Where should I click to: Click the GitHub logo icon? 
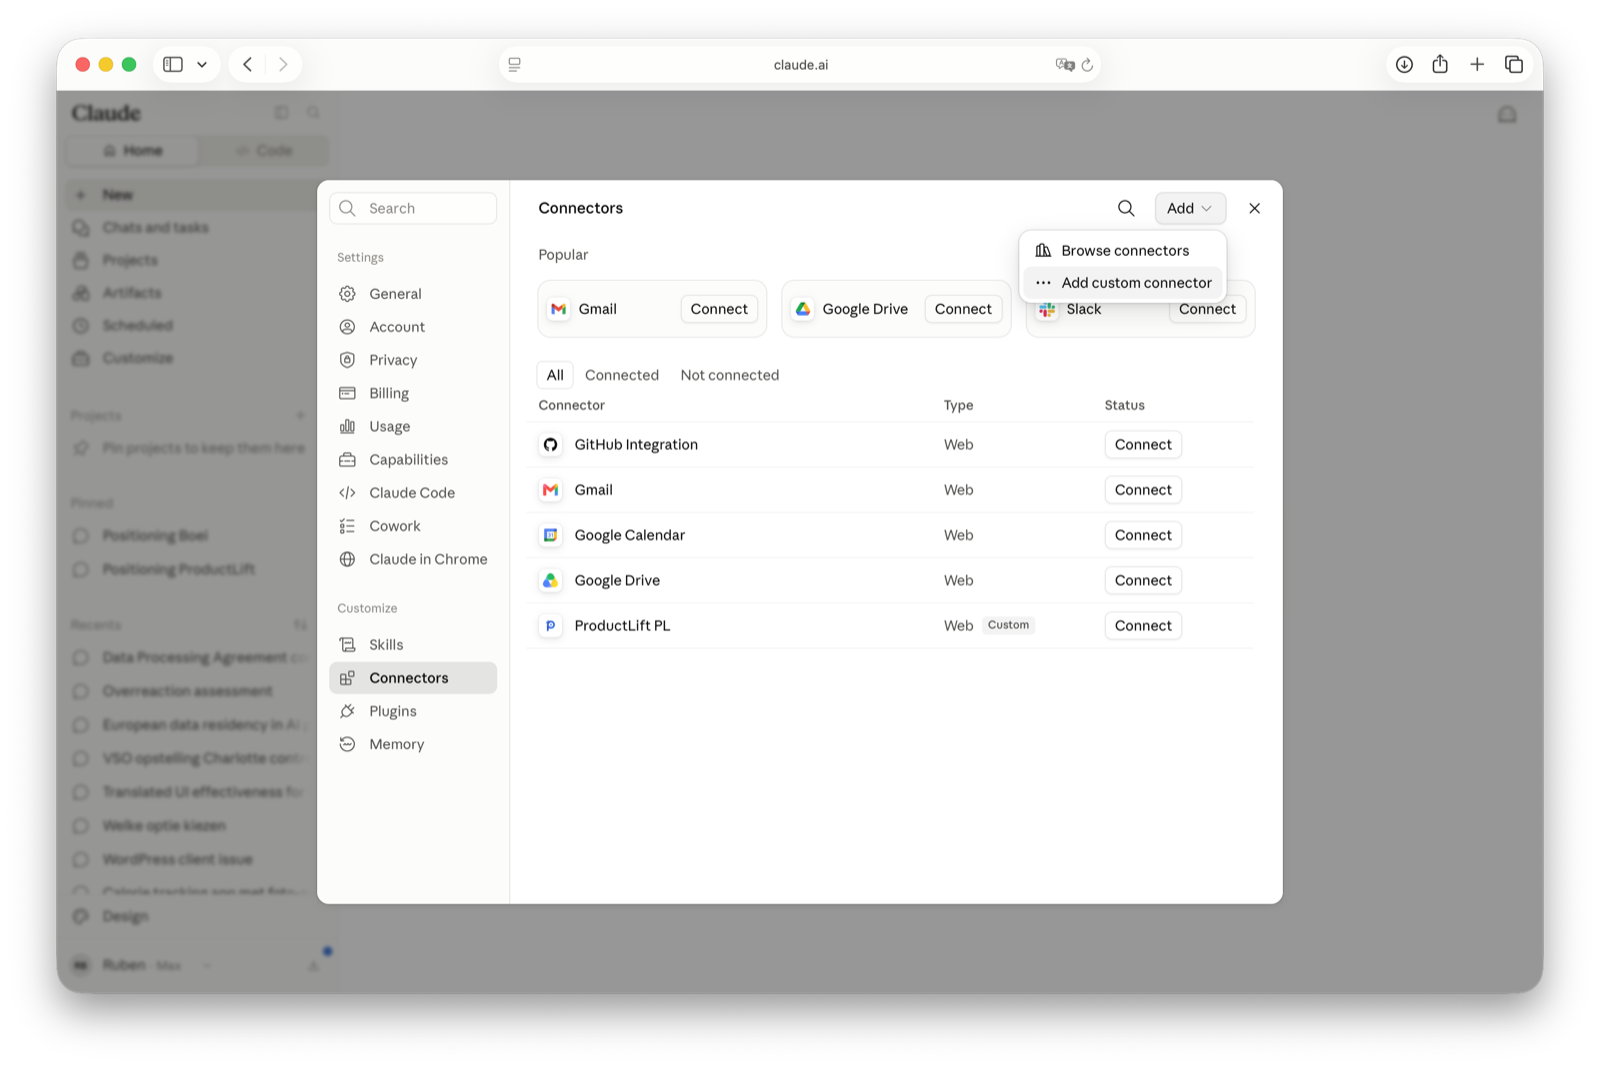pos(550,445)
